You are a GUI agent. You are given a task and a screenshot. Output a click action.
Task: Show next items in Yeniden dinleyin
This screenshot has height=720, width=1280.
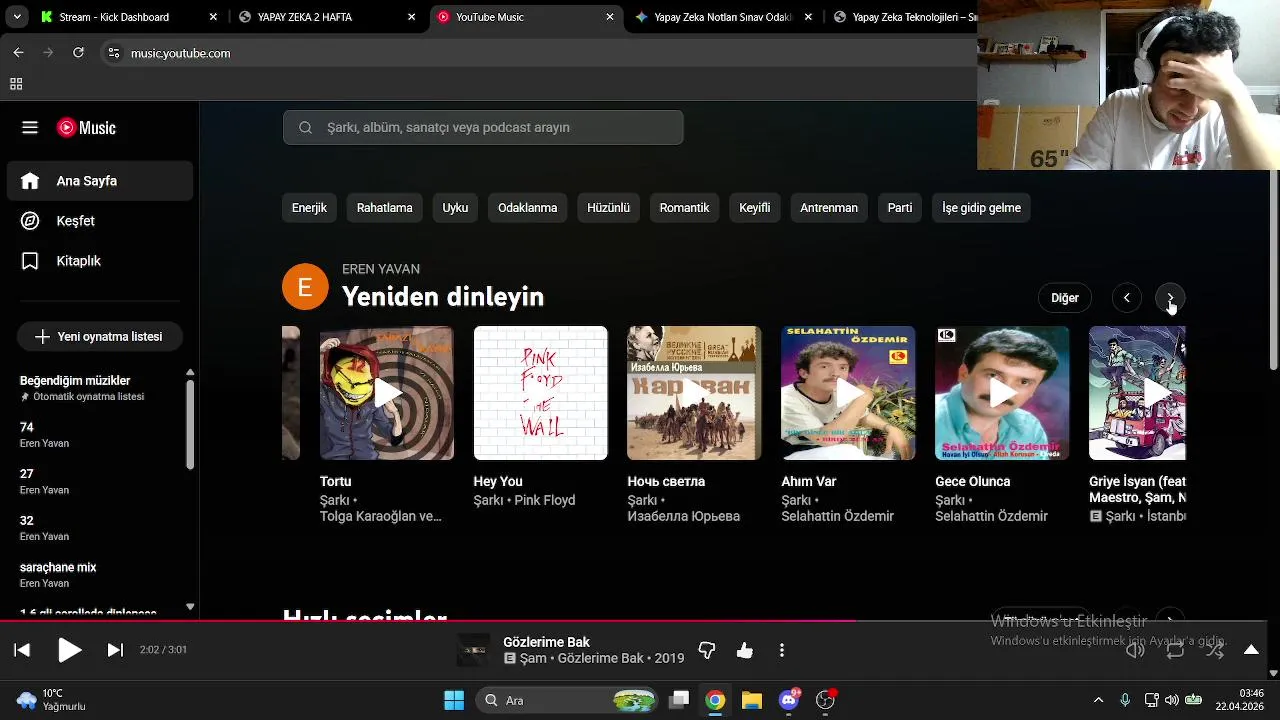click(x=1170, y=298)
